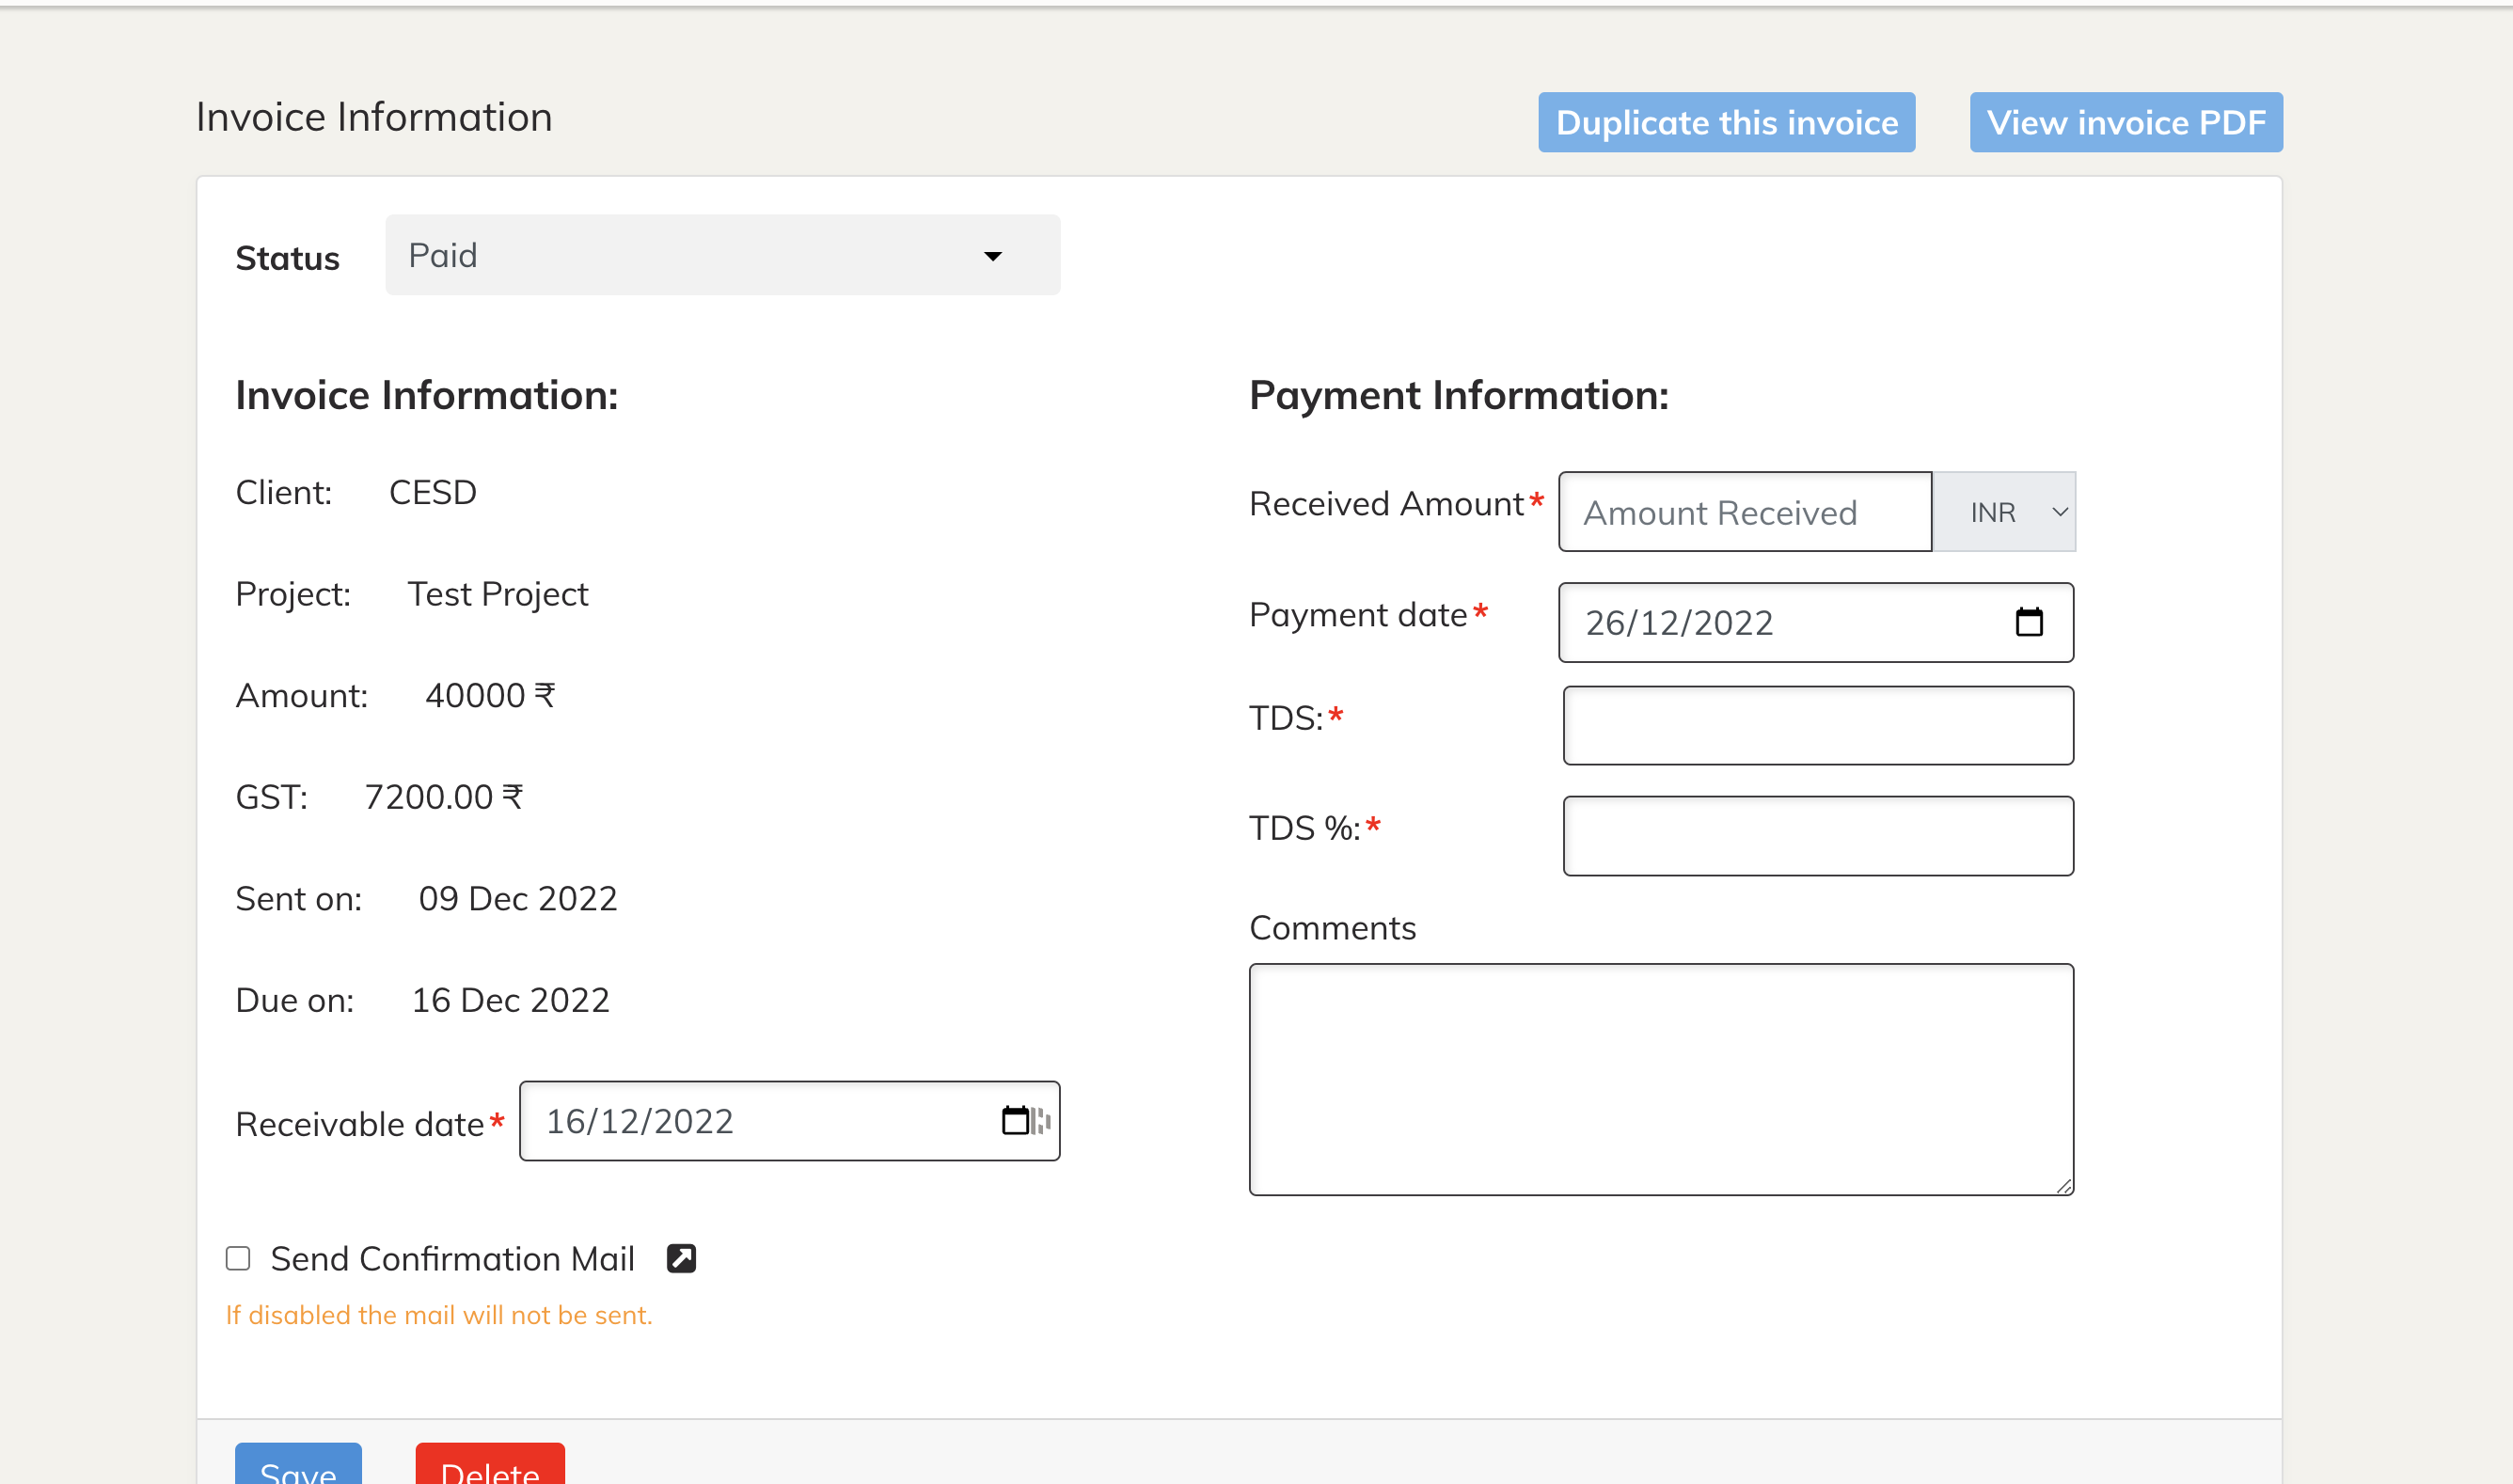Click inside the Amount Received field

1744,512
